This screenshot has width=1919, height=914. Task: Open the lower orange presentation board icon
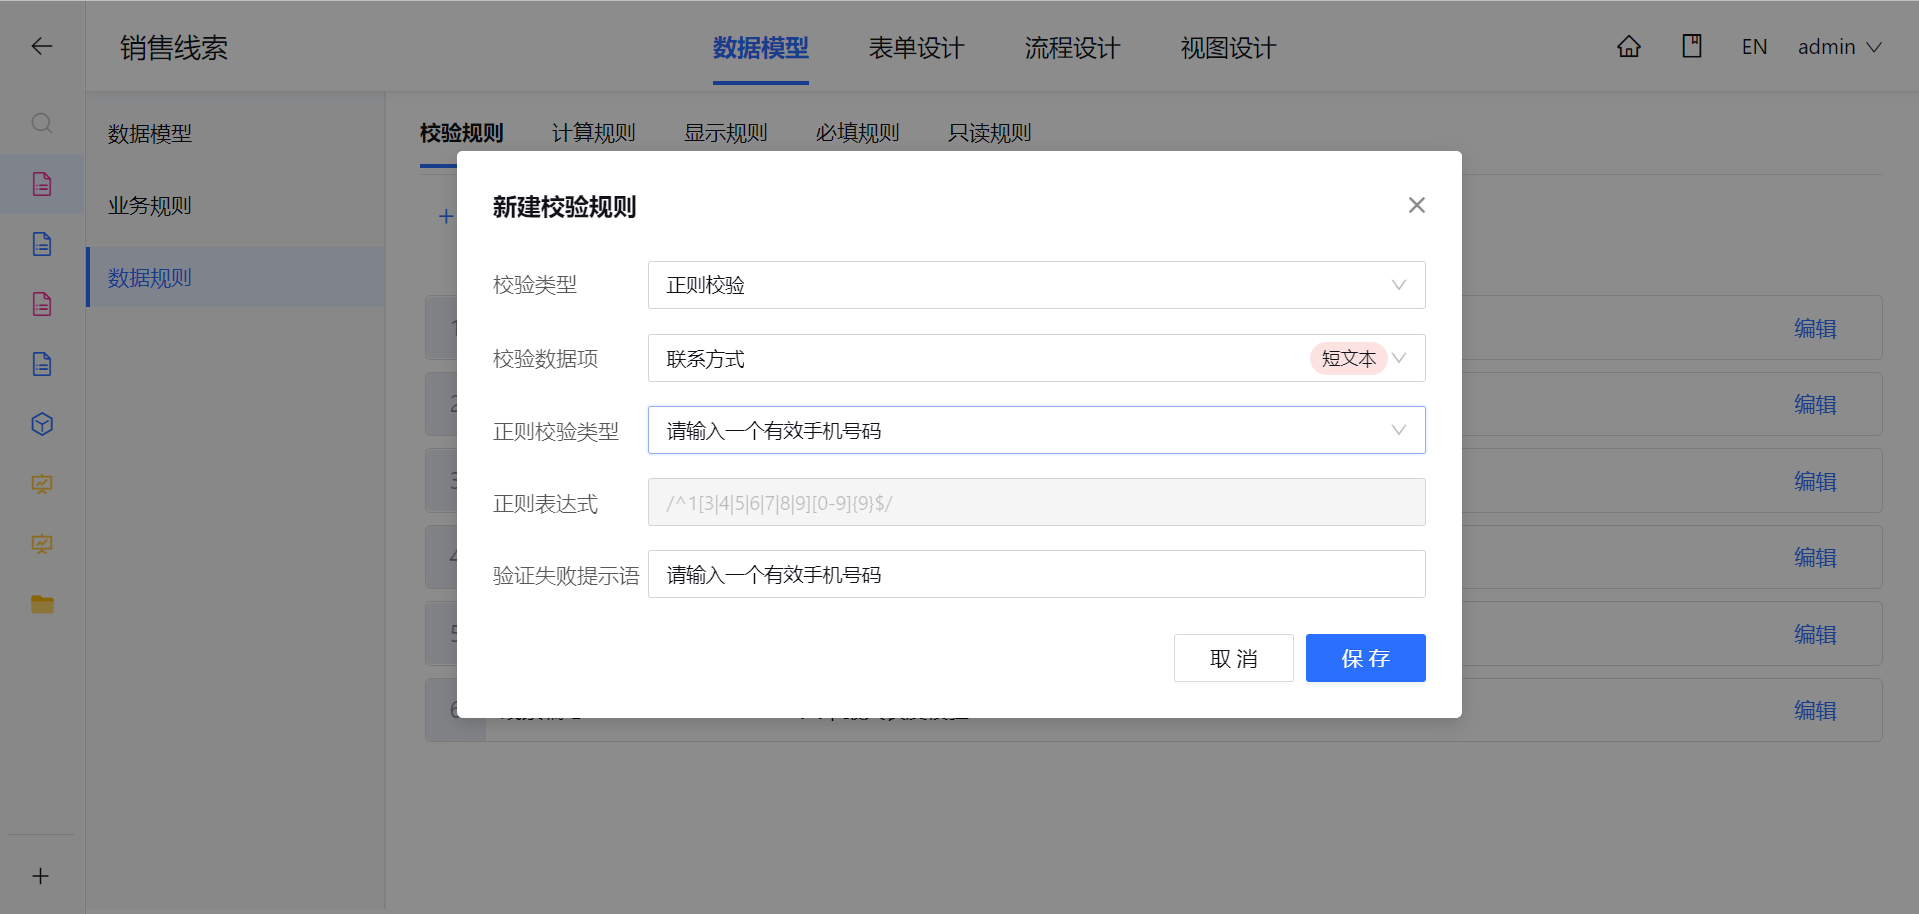click(41, 544)
